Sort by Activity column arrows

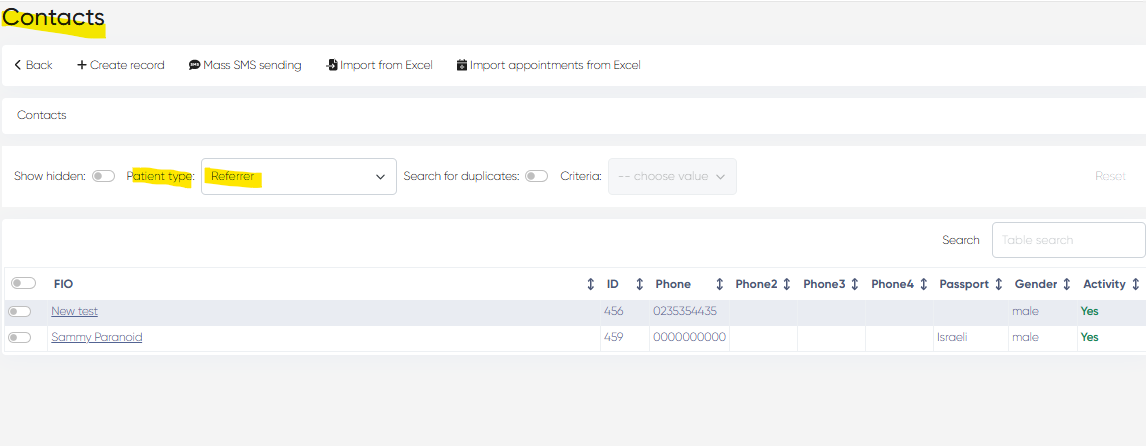[1135, 284]
